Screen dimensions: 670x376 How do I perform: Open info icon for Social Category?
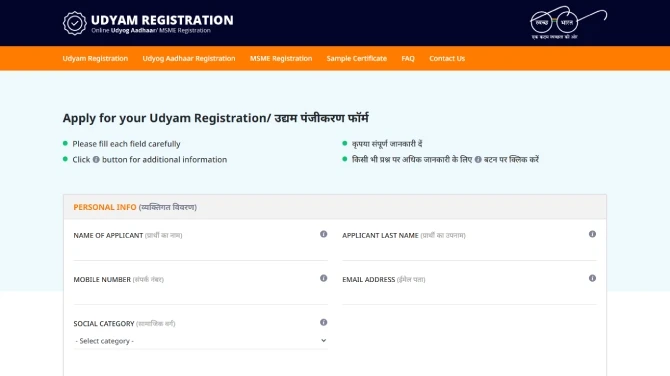click(x=323, y=322)
